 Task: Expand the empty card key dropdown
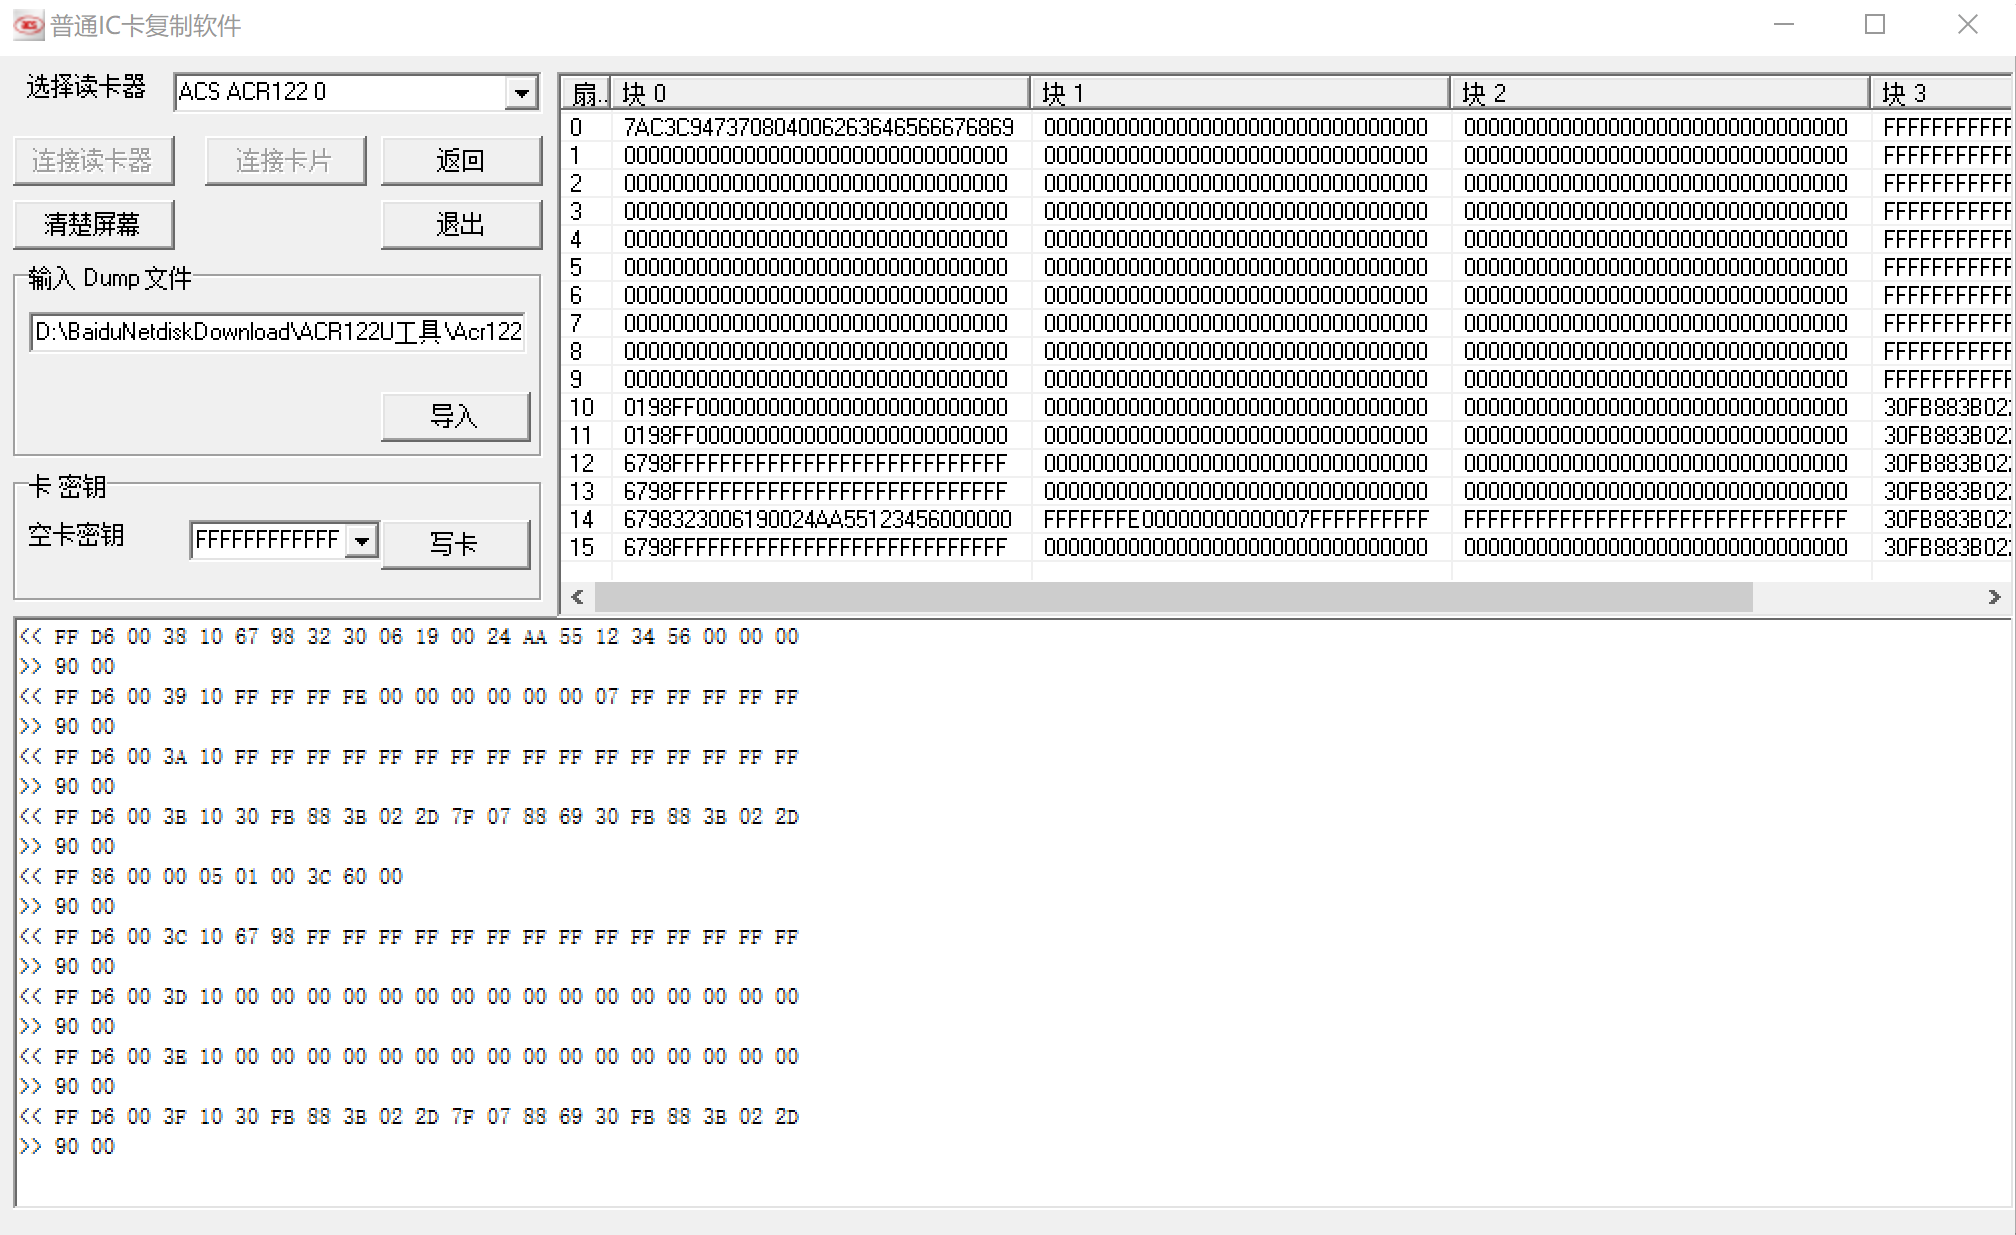tap(362, 541)
